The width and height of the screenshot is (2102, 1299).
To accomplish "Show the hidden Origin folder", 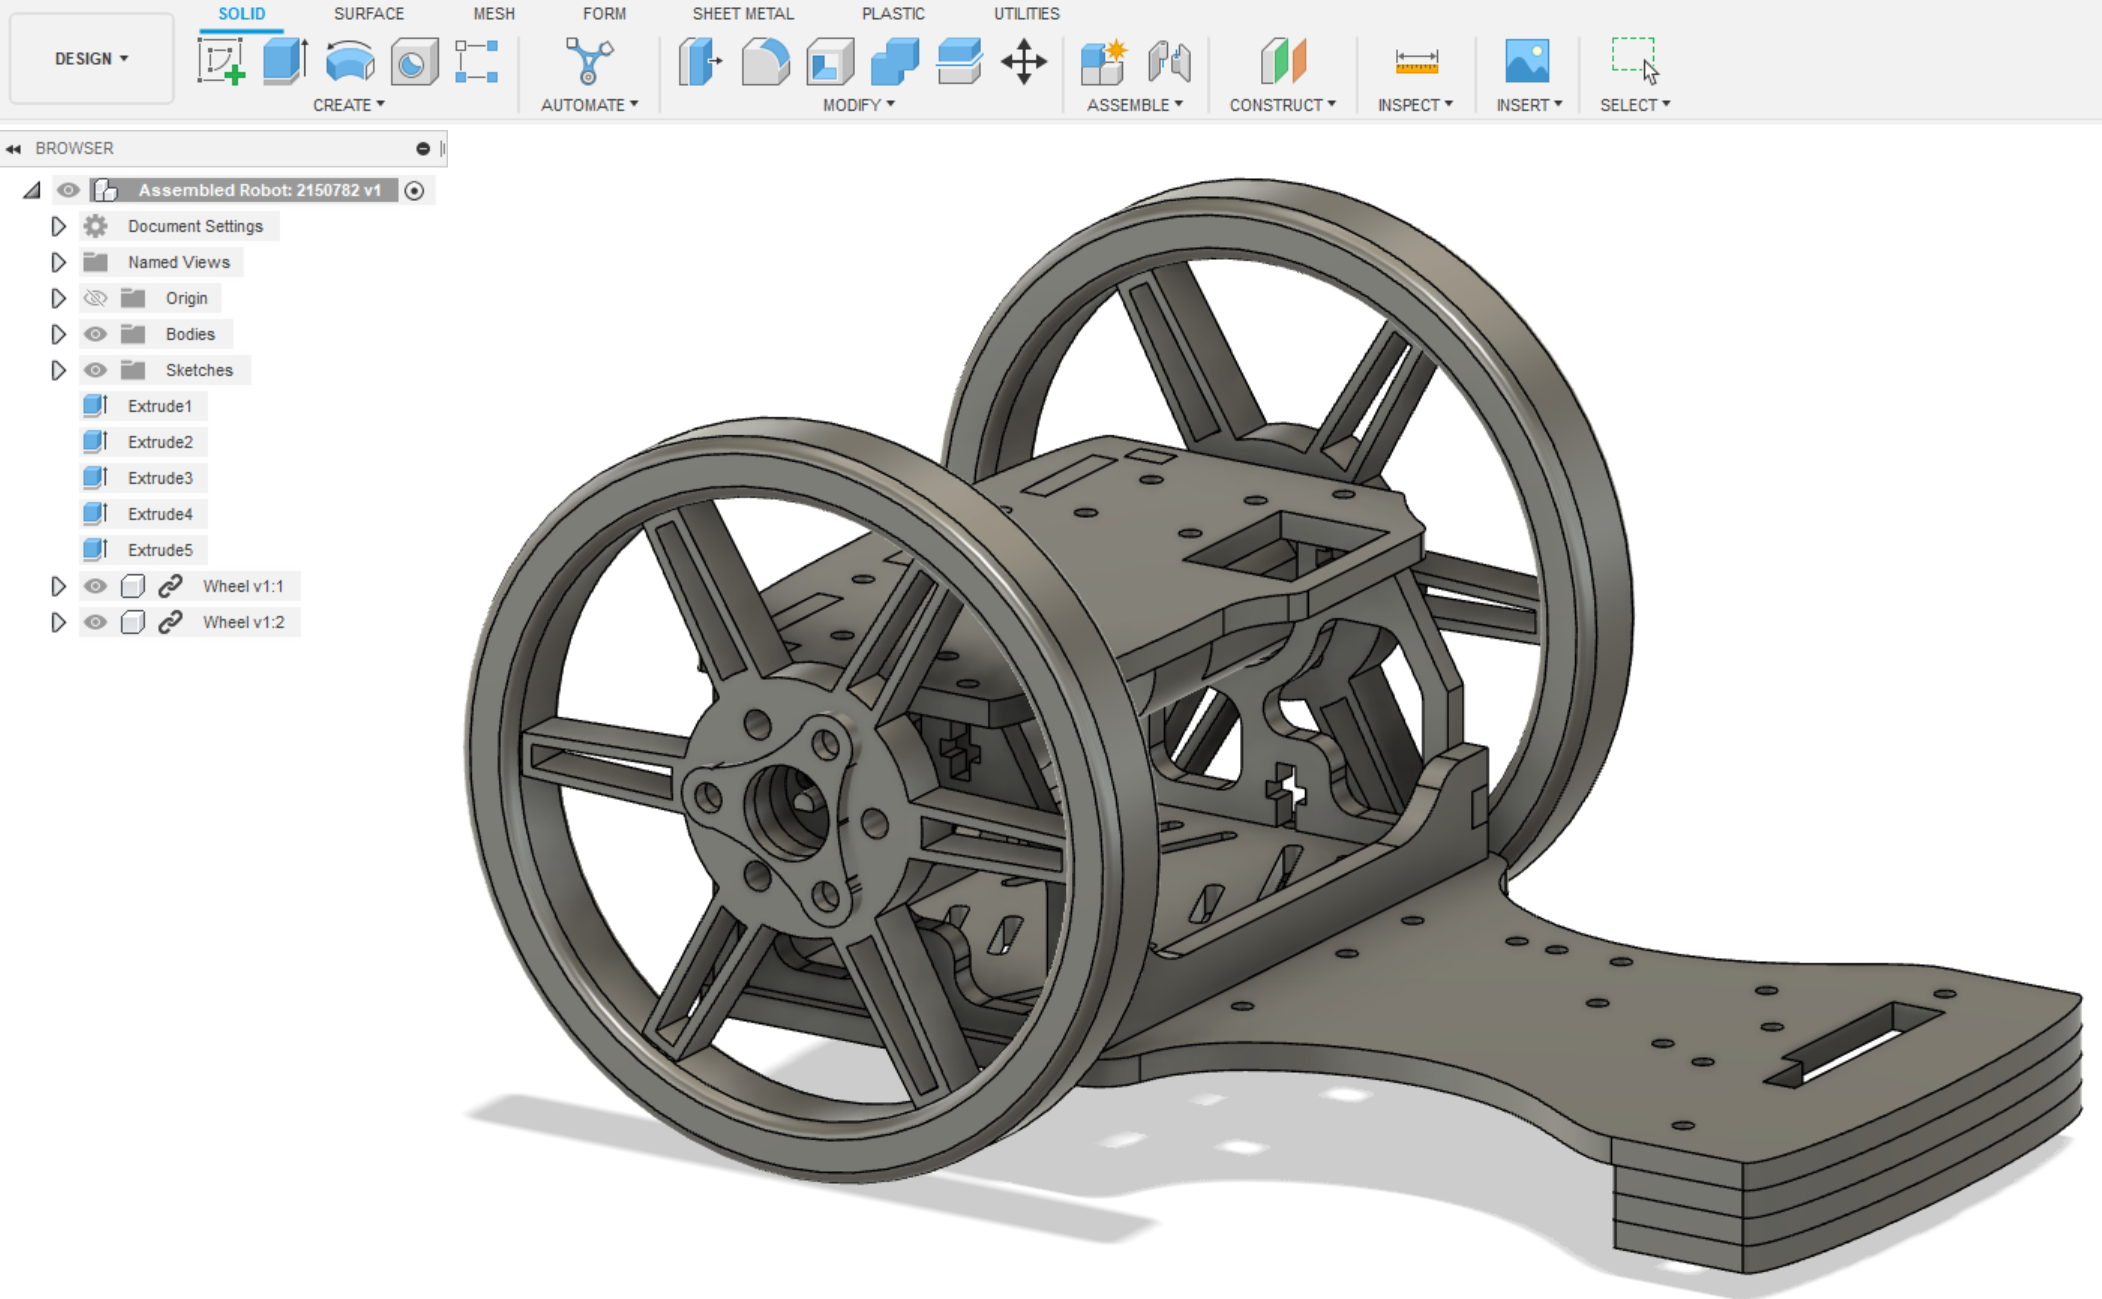I will click(95, 298).
